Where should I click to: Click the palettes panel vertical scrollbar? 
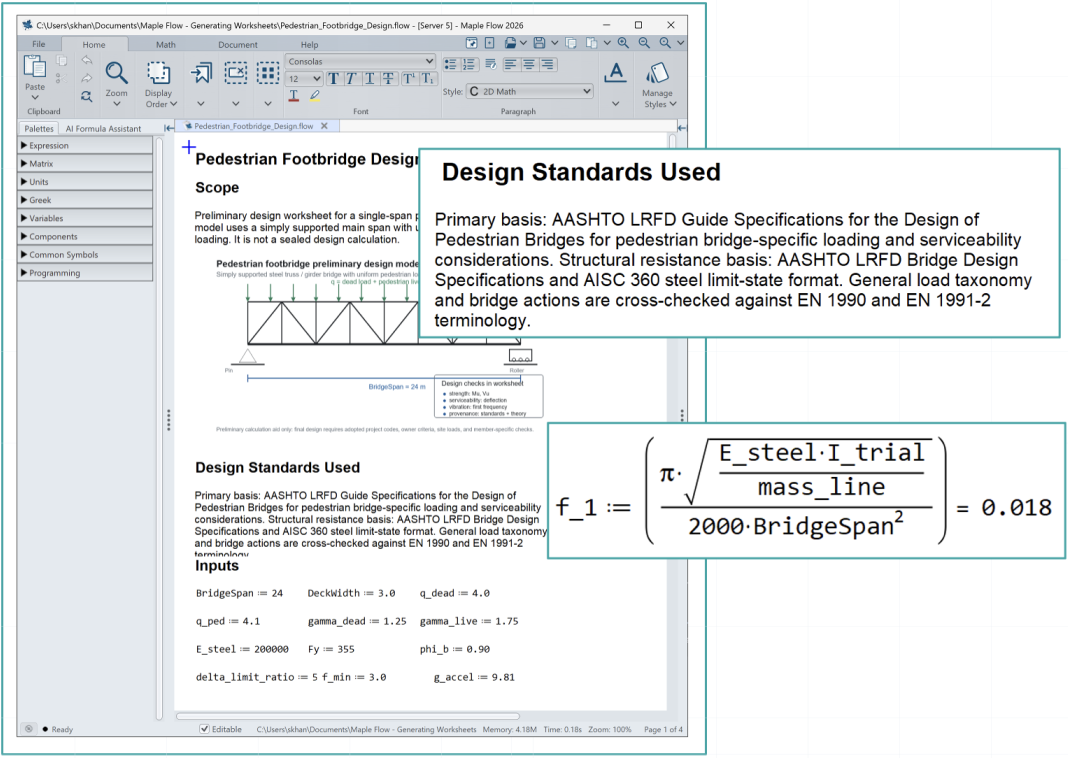[159, 428]
